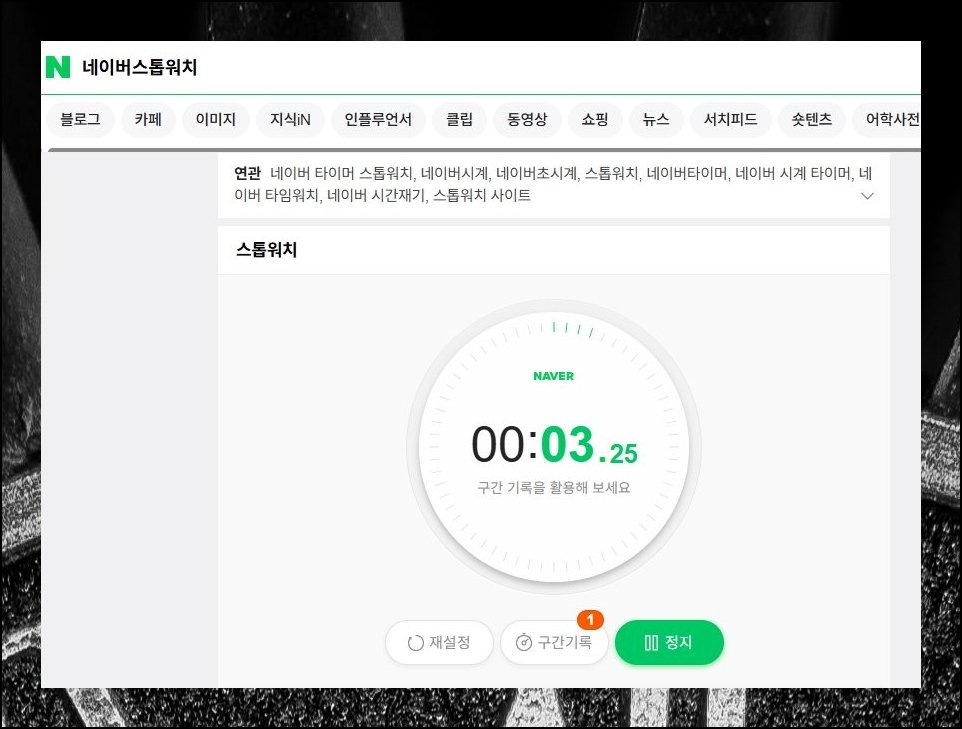Click related search 네이버시계
Screen dimensions: 962x729
pyautogui.click(x=455, y=174)
